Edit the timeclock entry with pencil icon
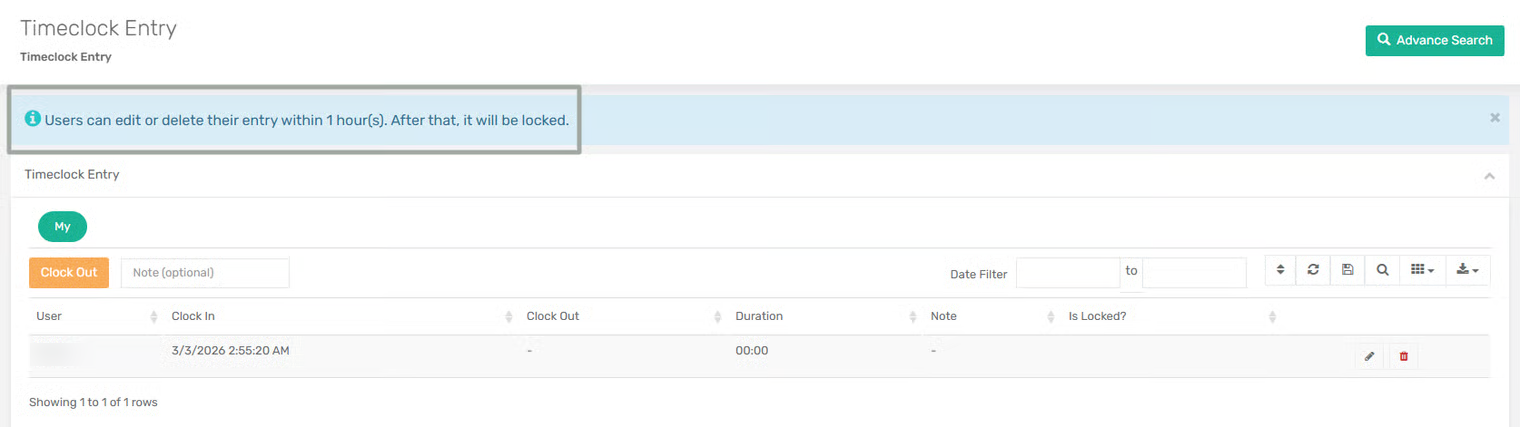Image resolution: width=1520 pixels, height=427 pixels. pyautogui.click(x=1369, y=356)
